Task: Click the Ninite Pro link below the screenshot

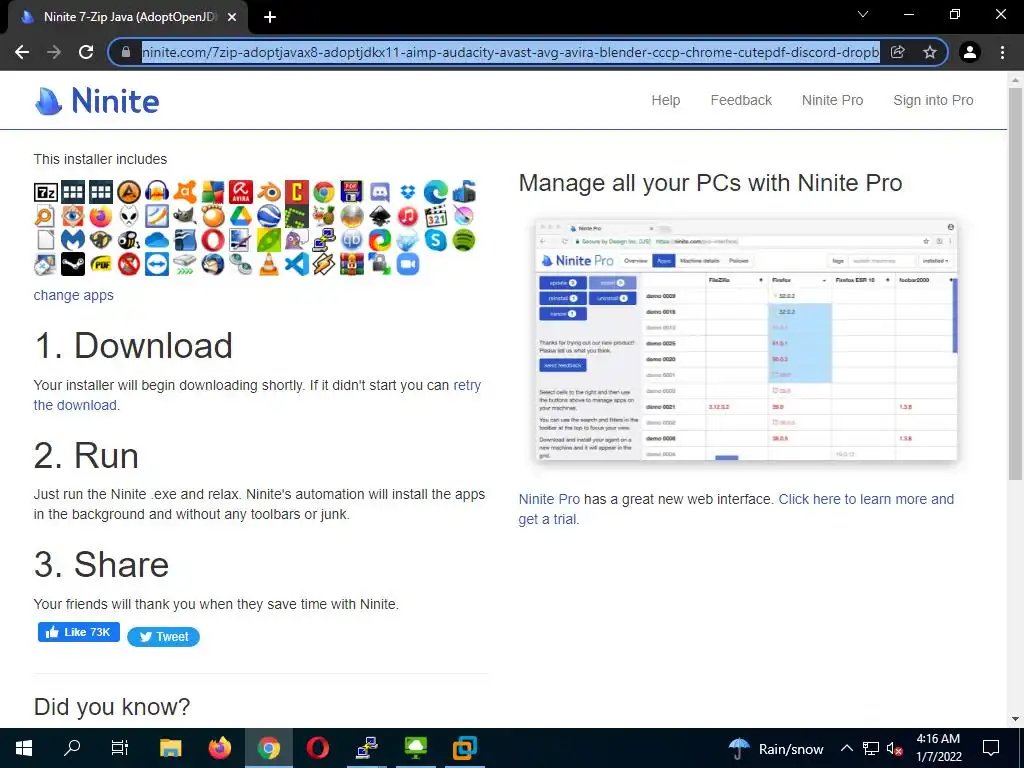Action: point(549,499)
